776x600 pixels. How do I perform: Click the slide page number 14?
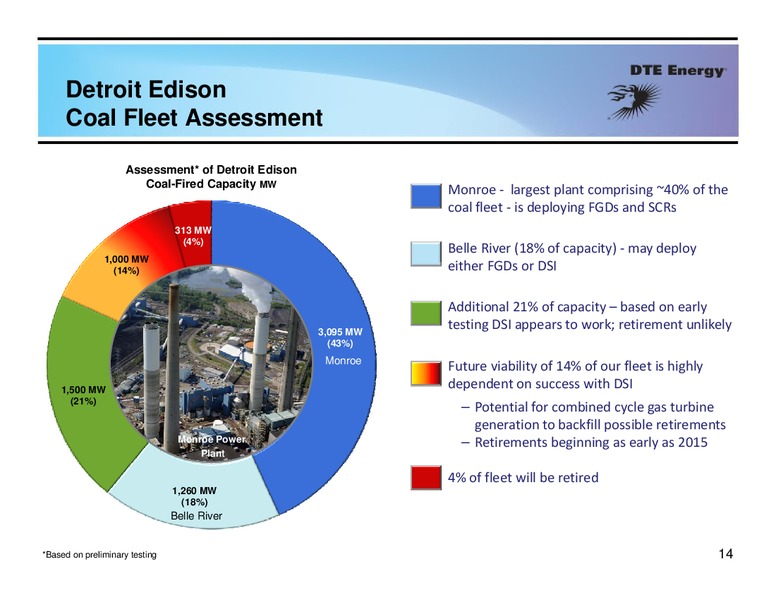click(x=726, y=553)
